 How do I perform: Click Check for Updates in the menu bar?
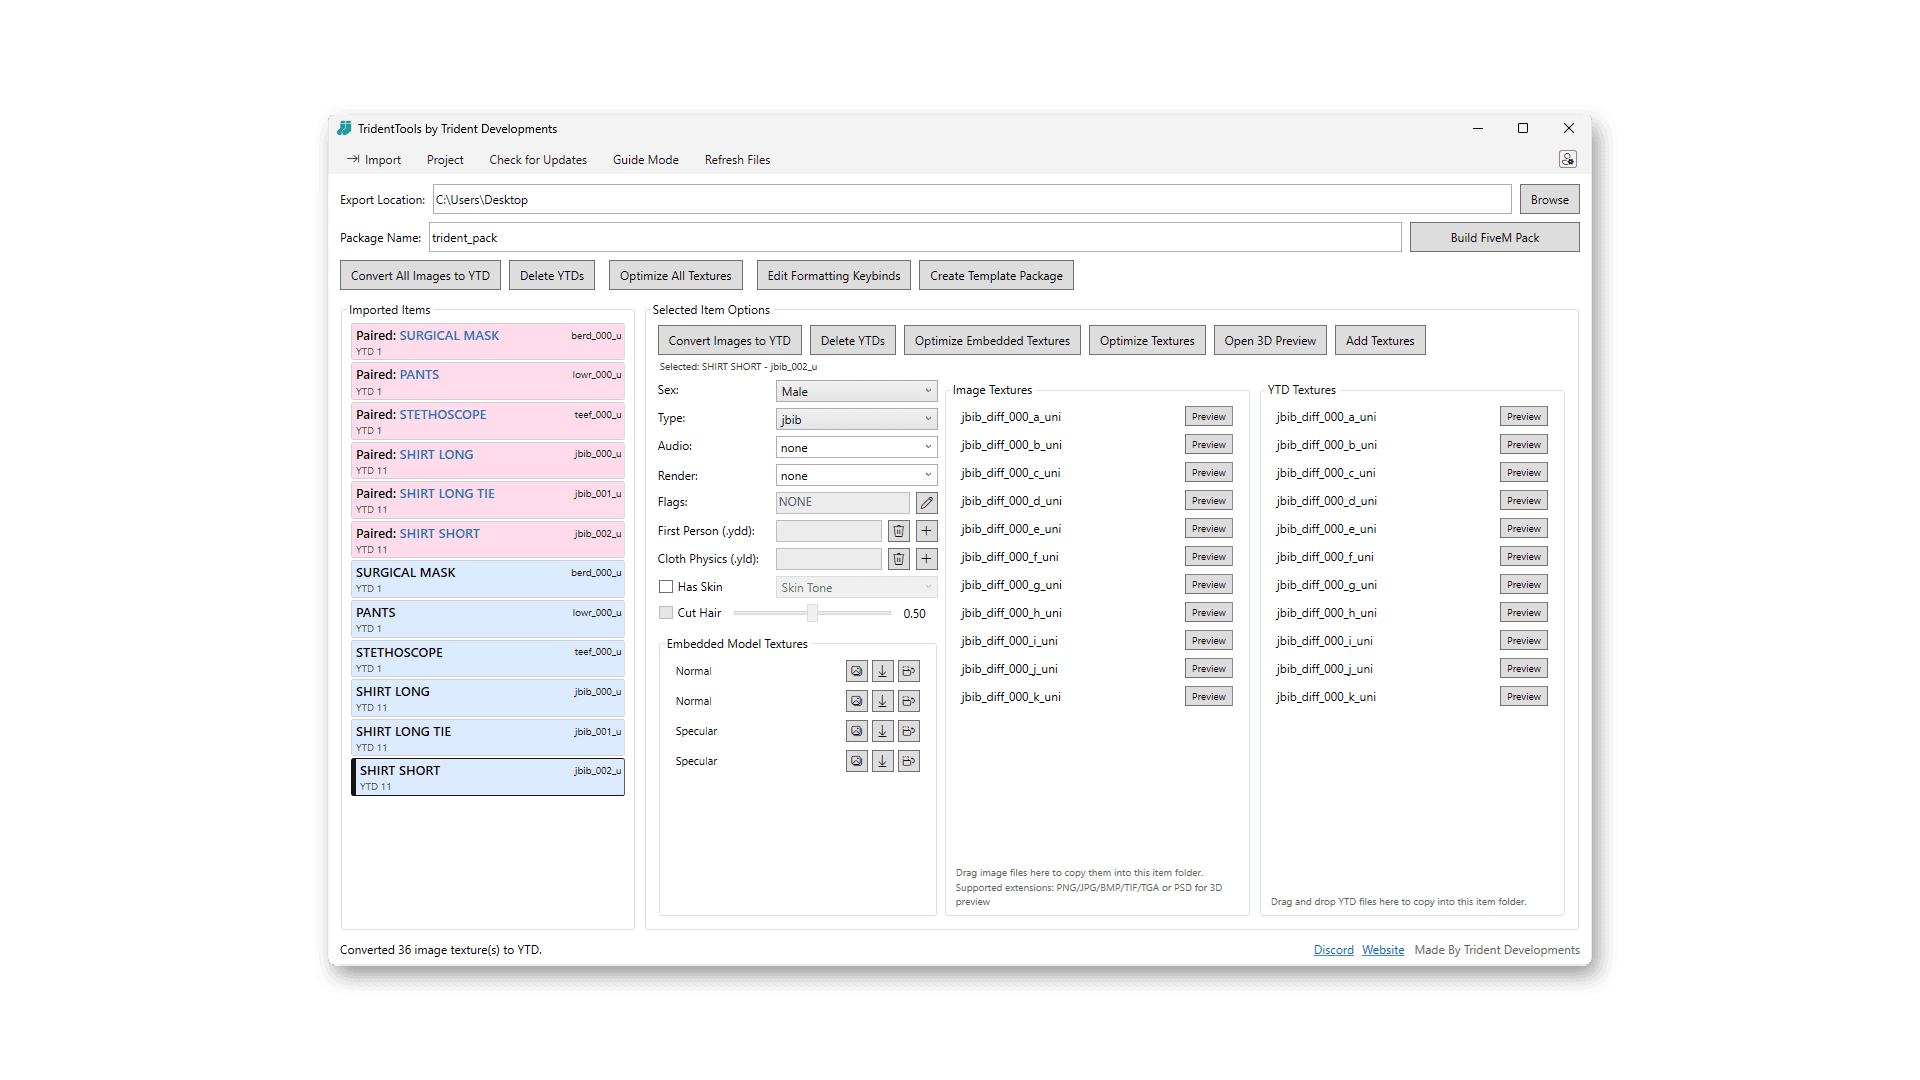point(537,159)
